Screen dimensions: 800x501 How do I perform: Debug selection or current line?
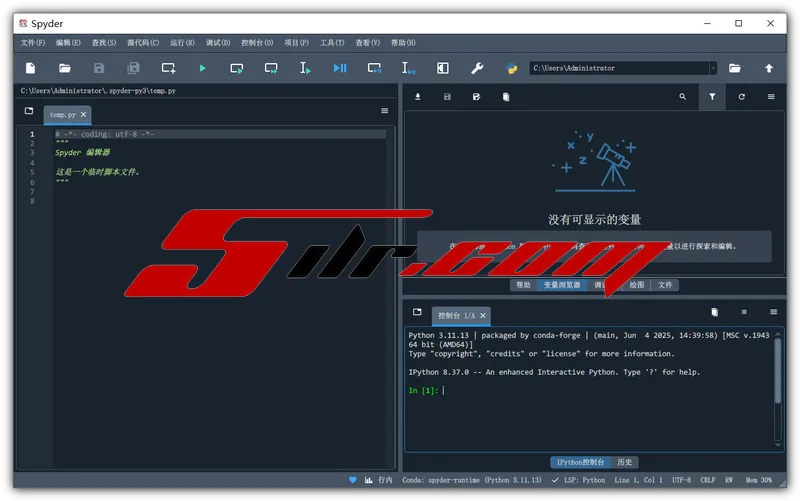(x=408, y=68)
